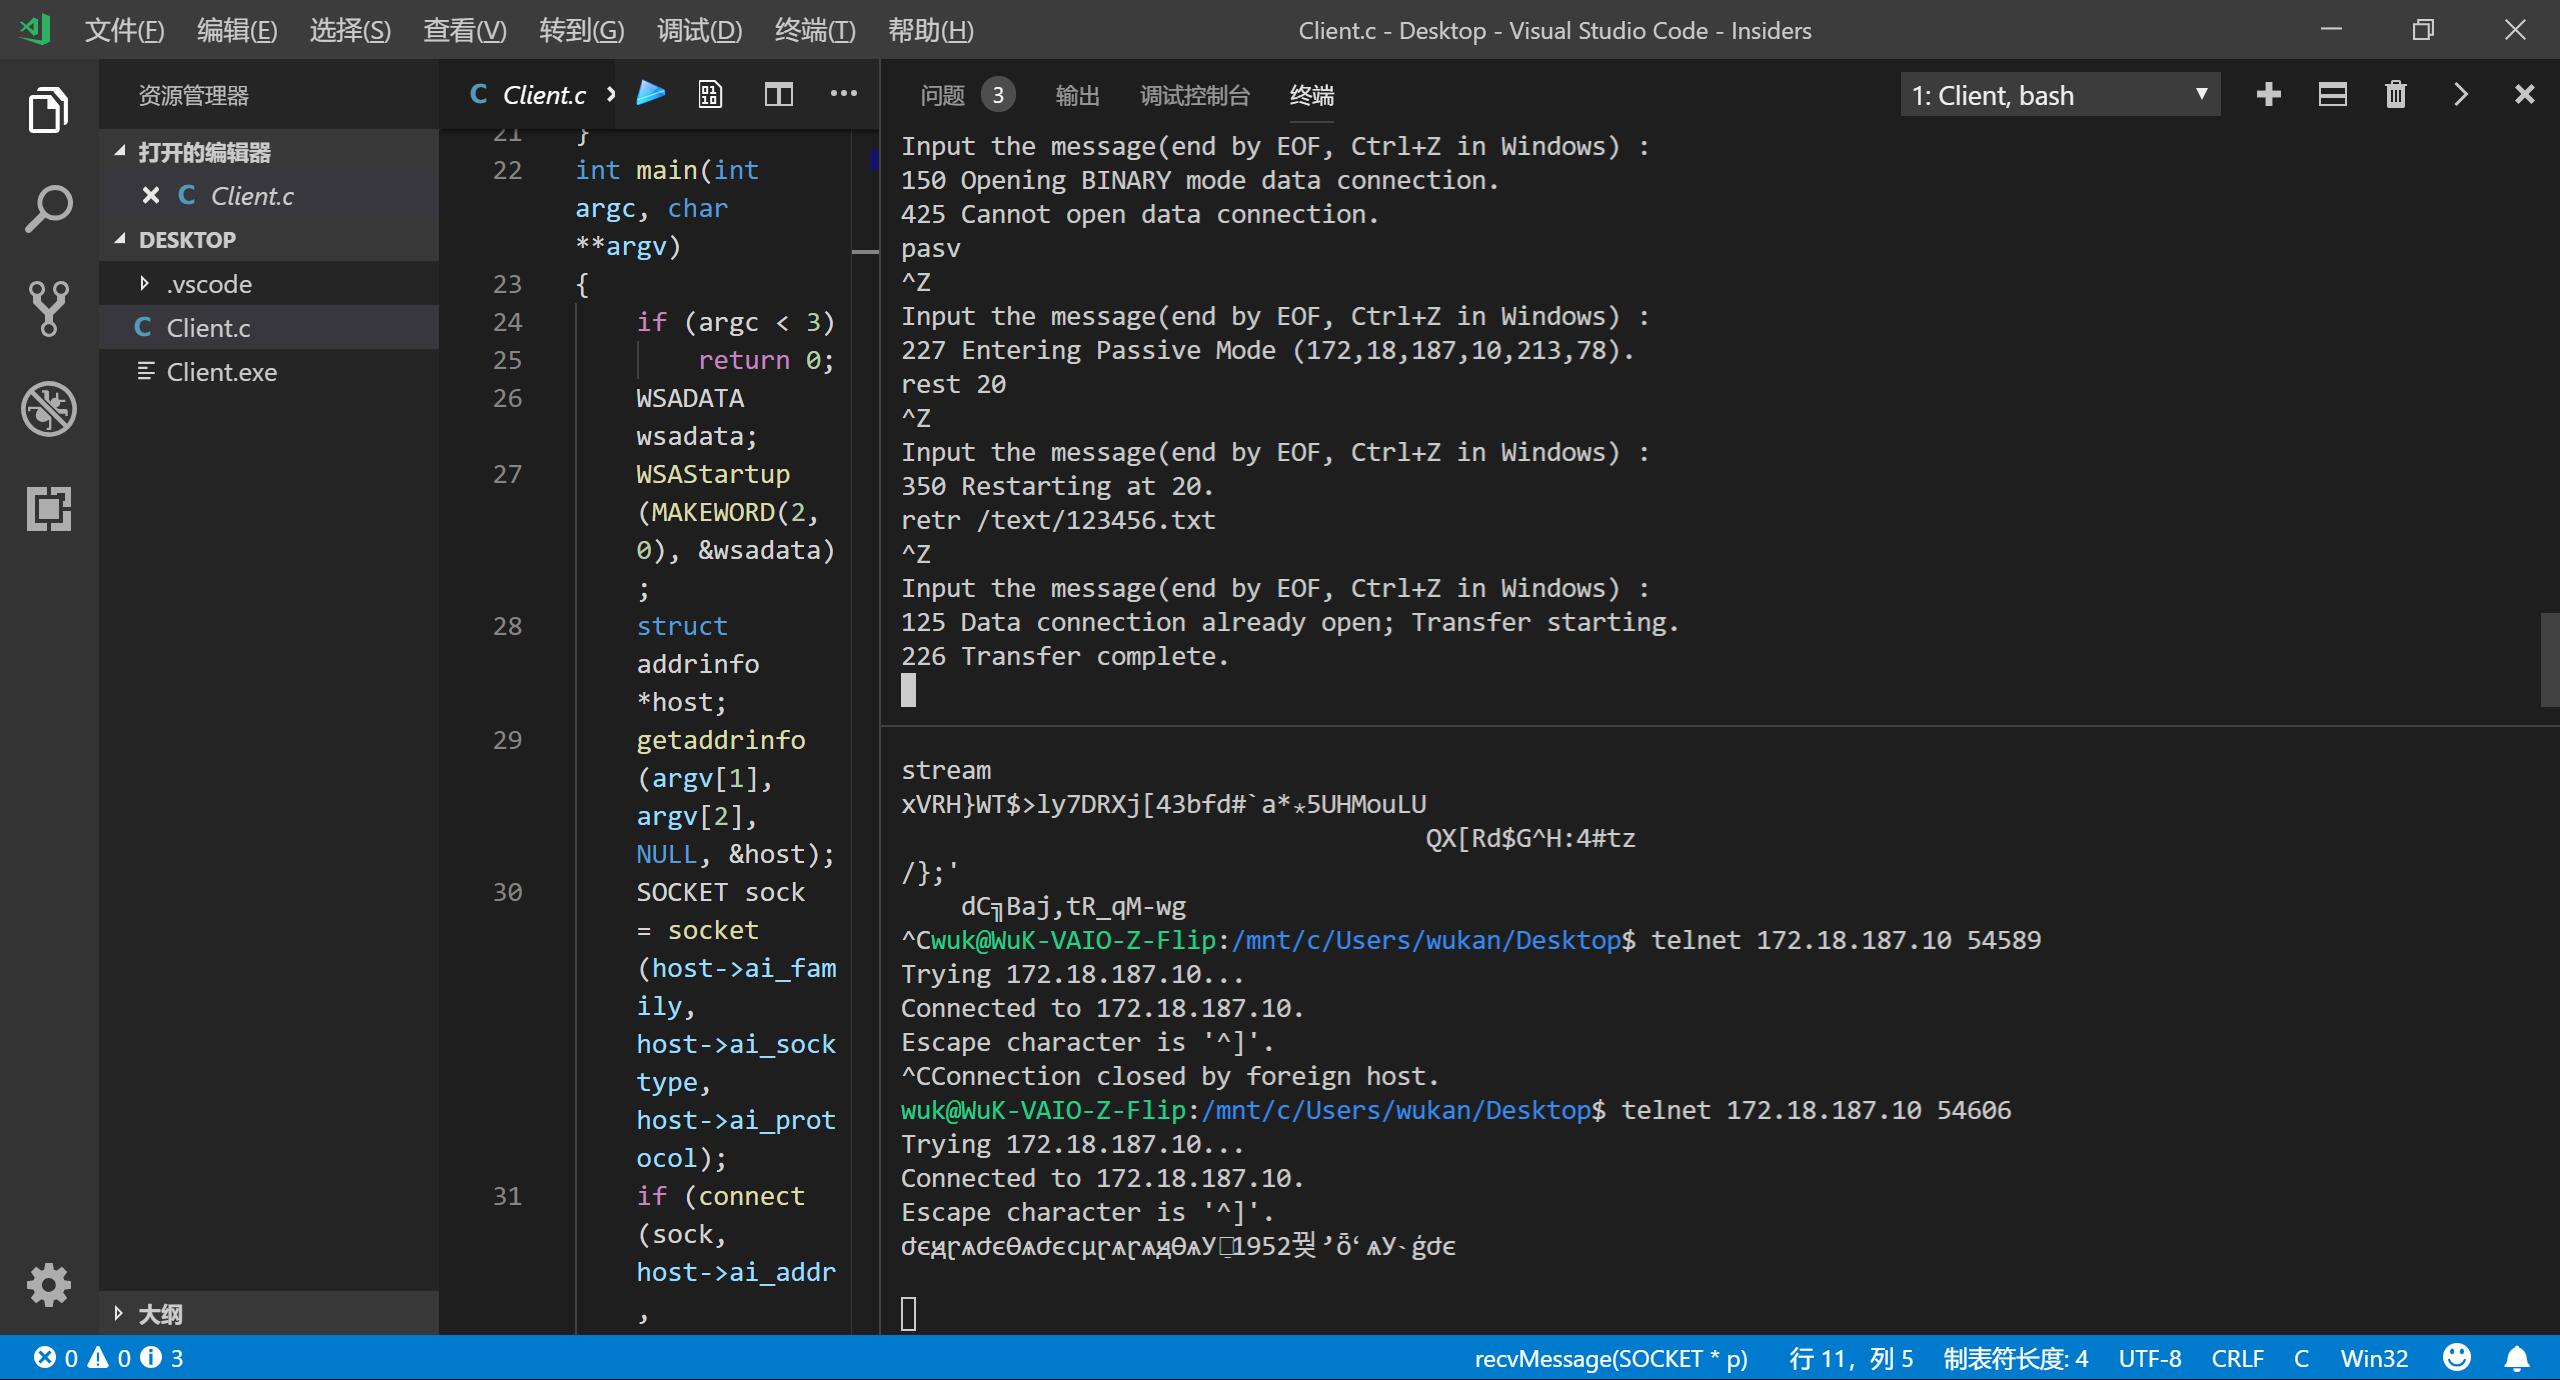This screenshot has width=2560, height=1380.
Task: Select Client.exe in the explorer
Action: [221, 372]
